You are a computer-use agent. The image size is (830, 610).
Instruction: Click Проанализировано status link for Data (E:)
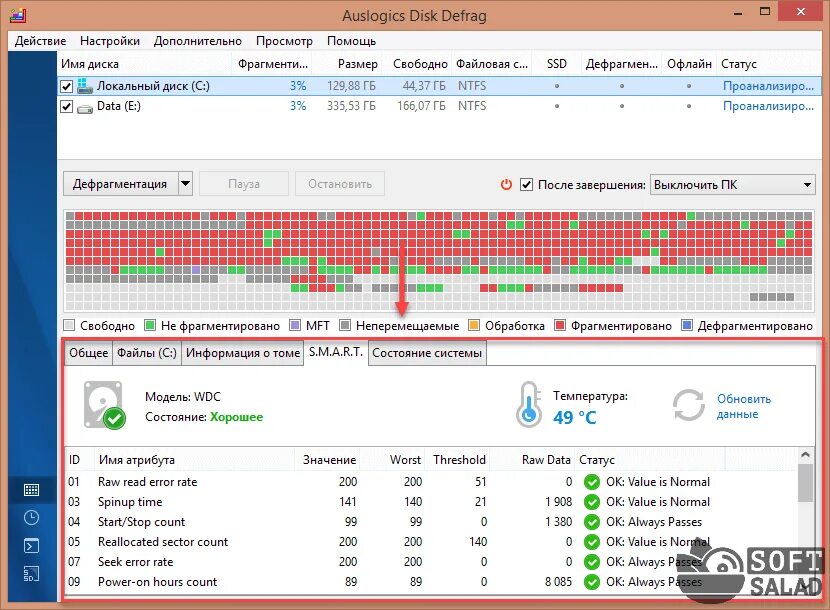click(x=768, y=106)
